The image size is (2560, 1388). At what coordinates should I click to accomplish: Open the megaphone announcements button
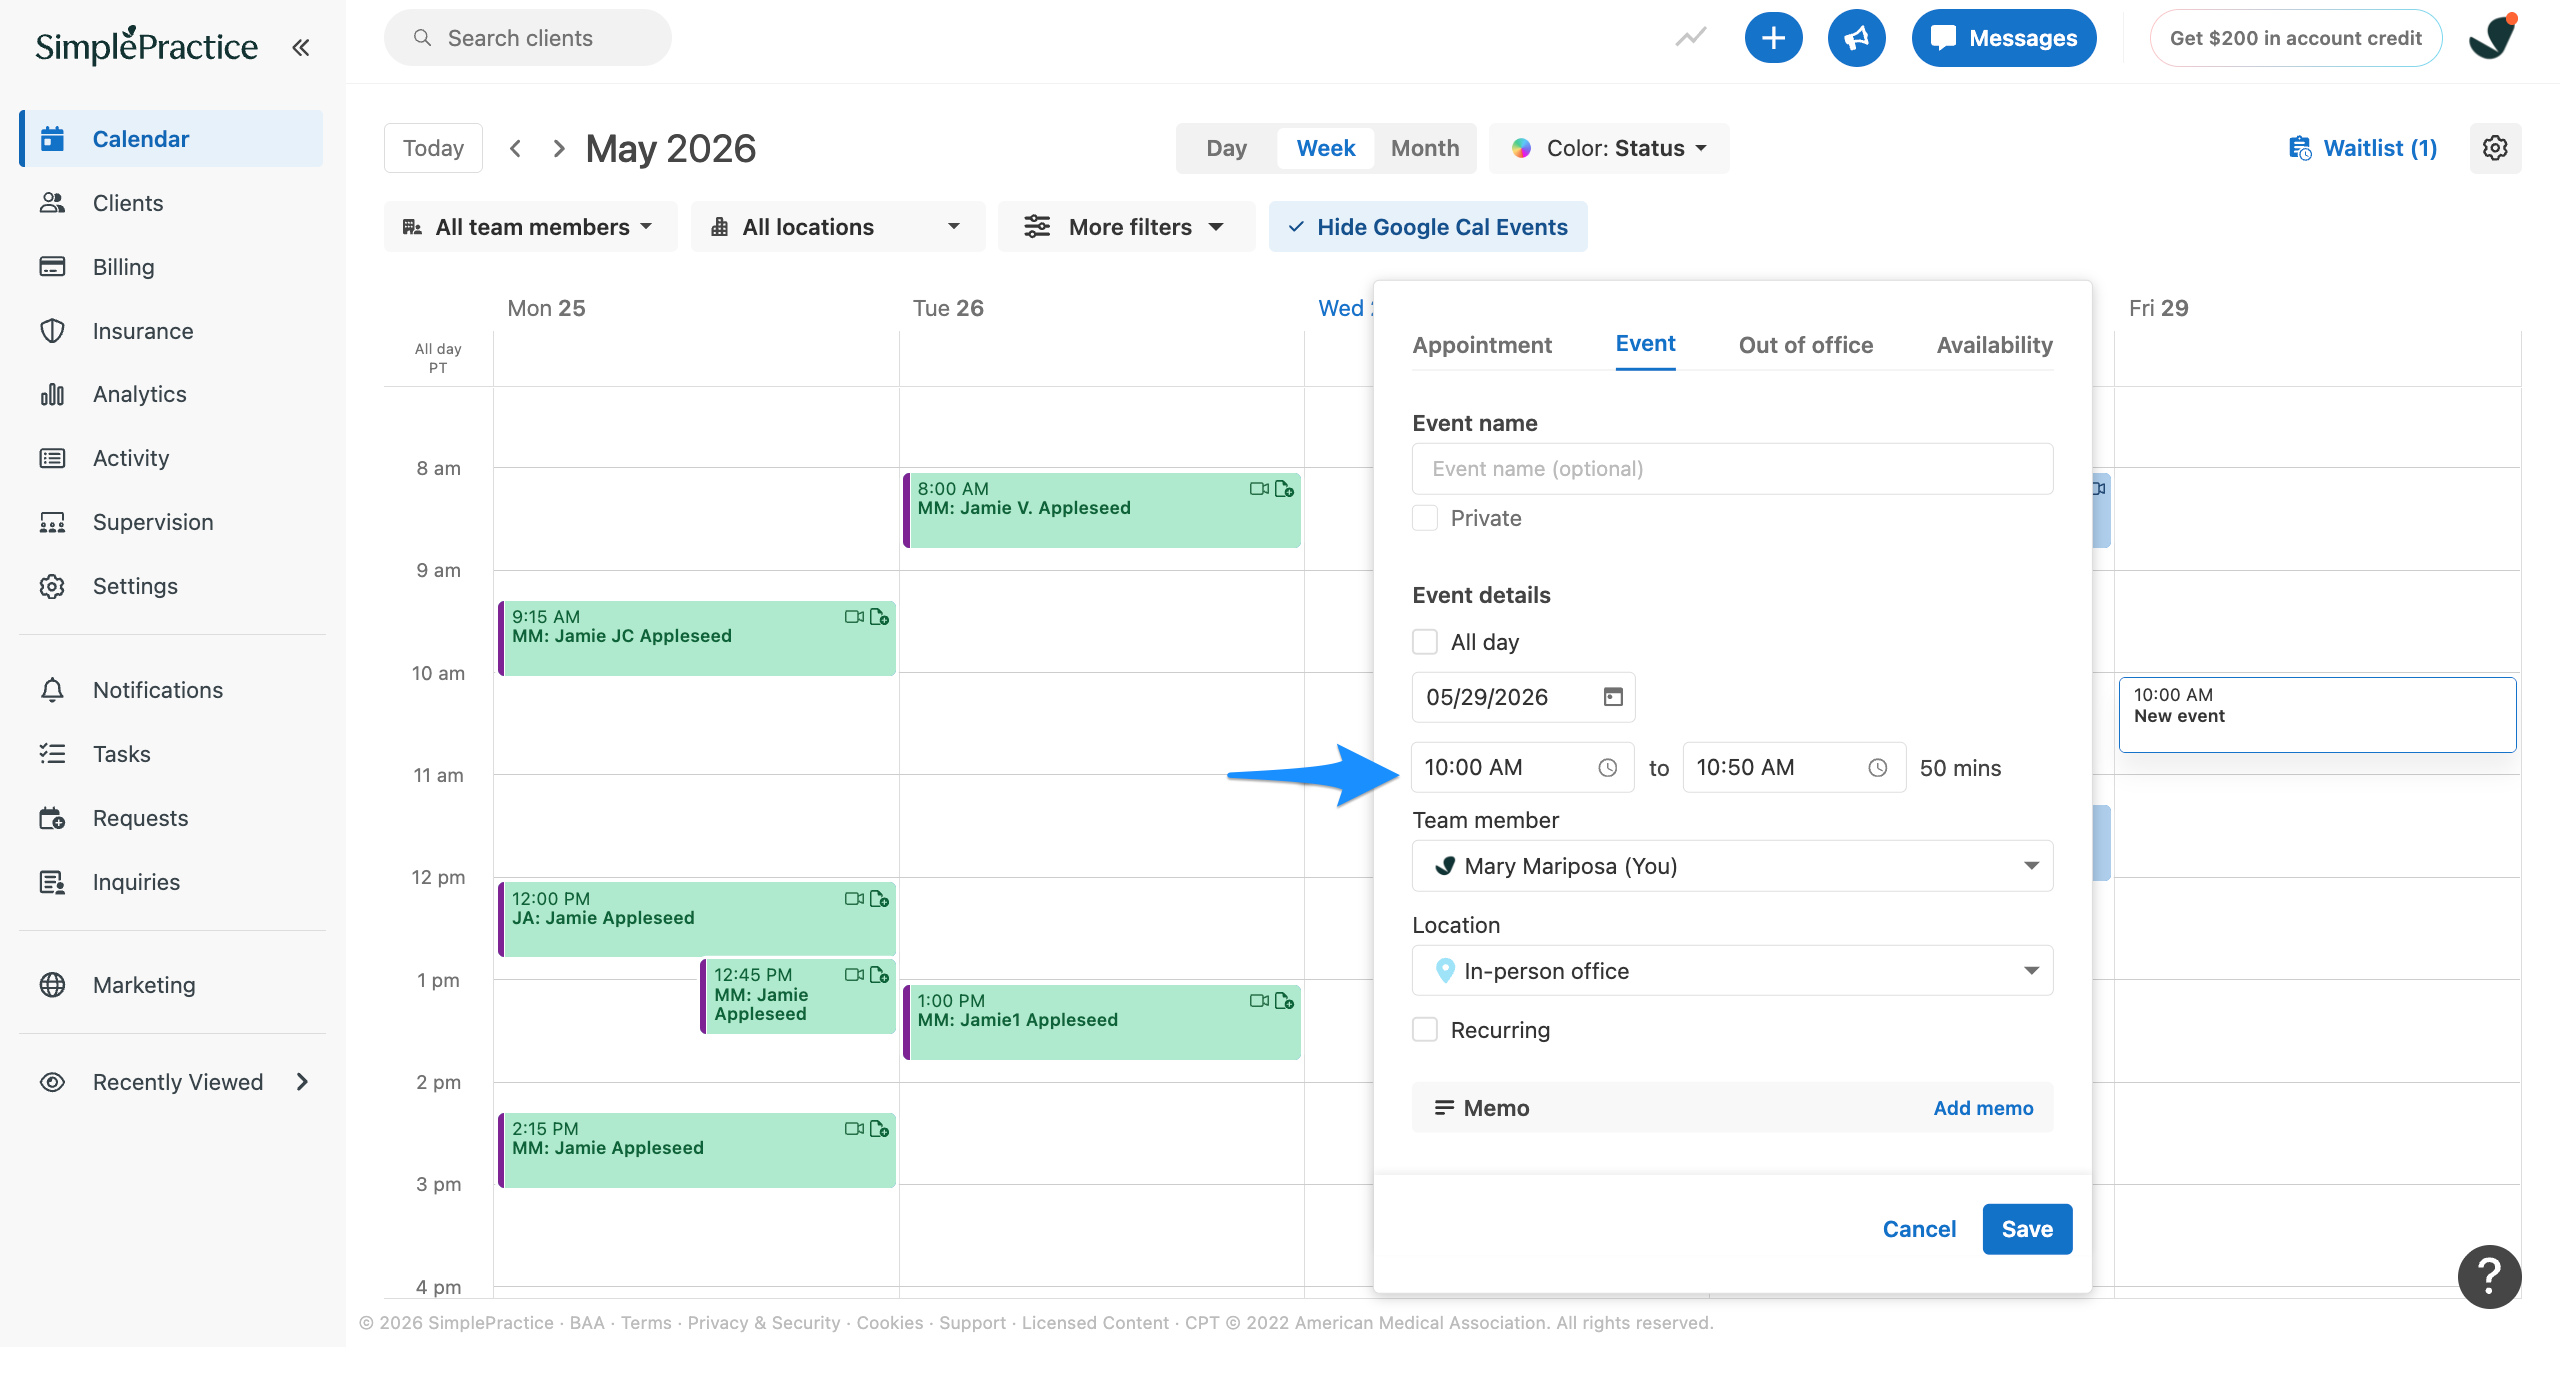click(x=1856, y=38)
